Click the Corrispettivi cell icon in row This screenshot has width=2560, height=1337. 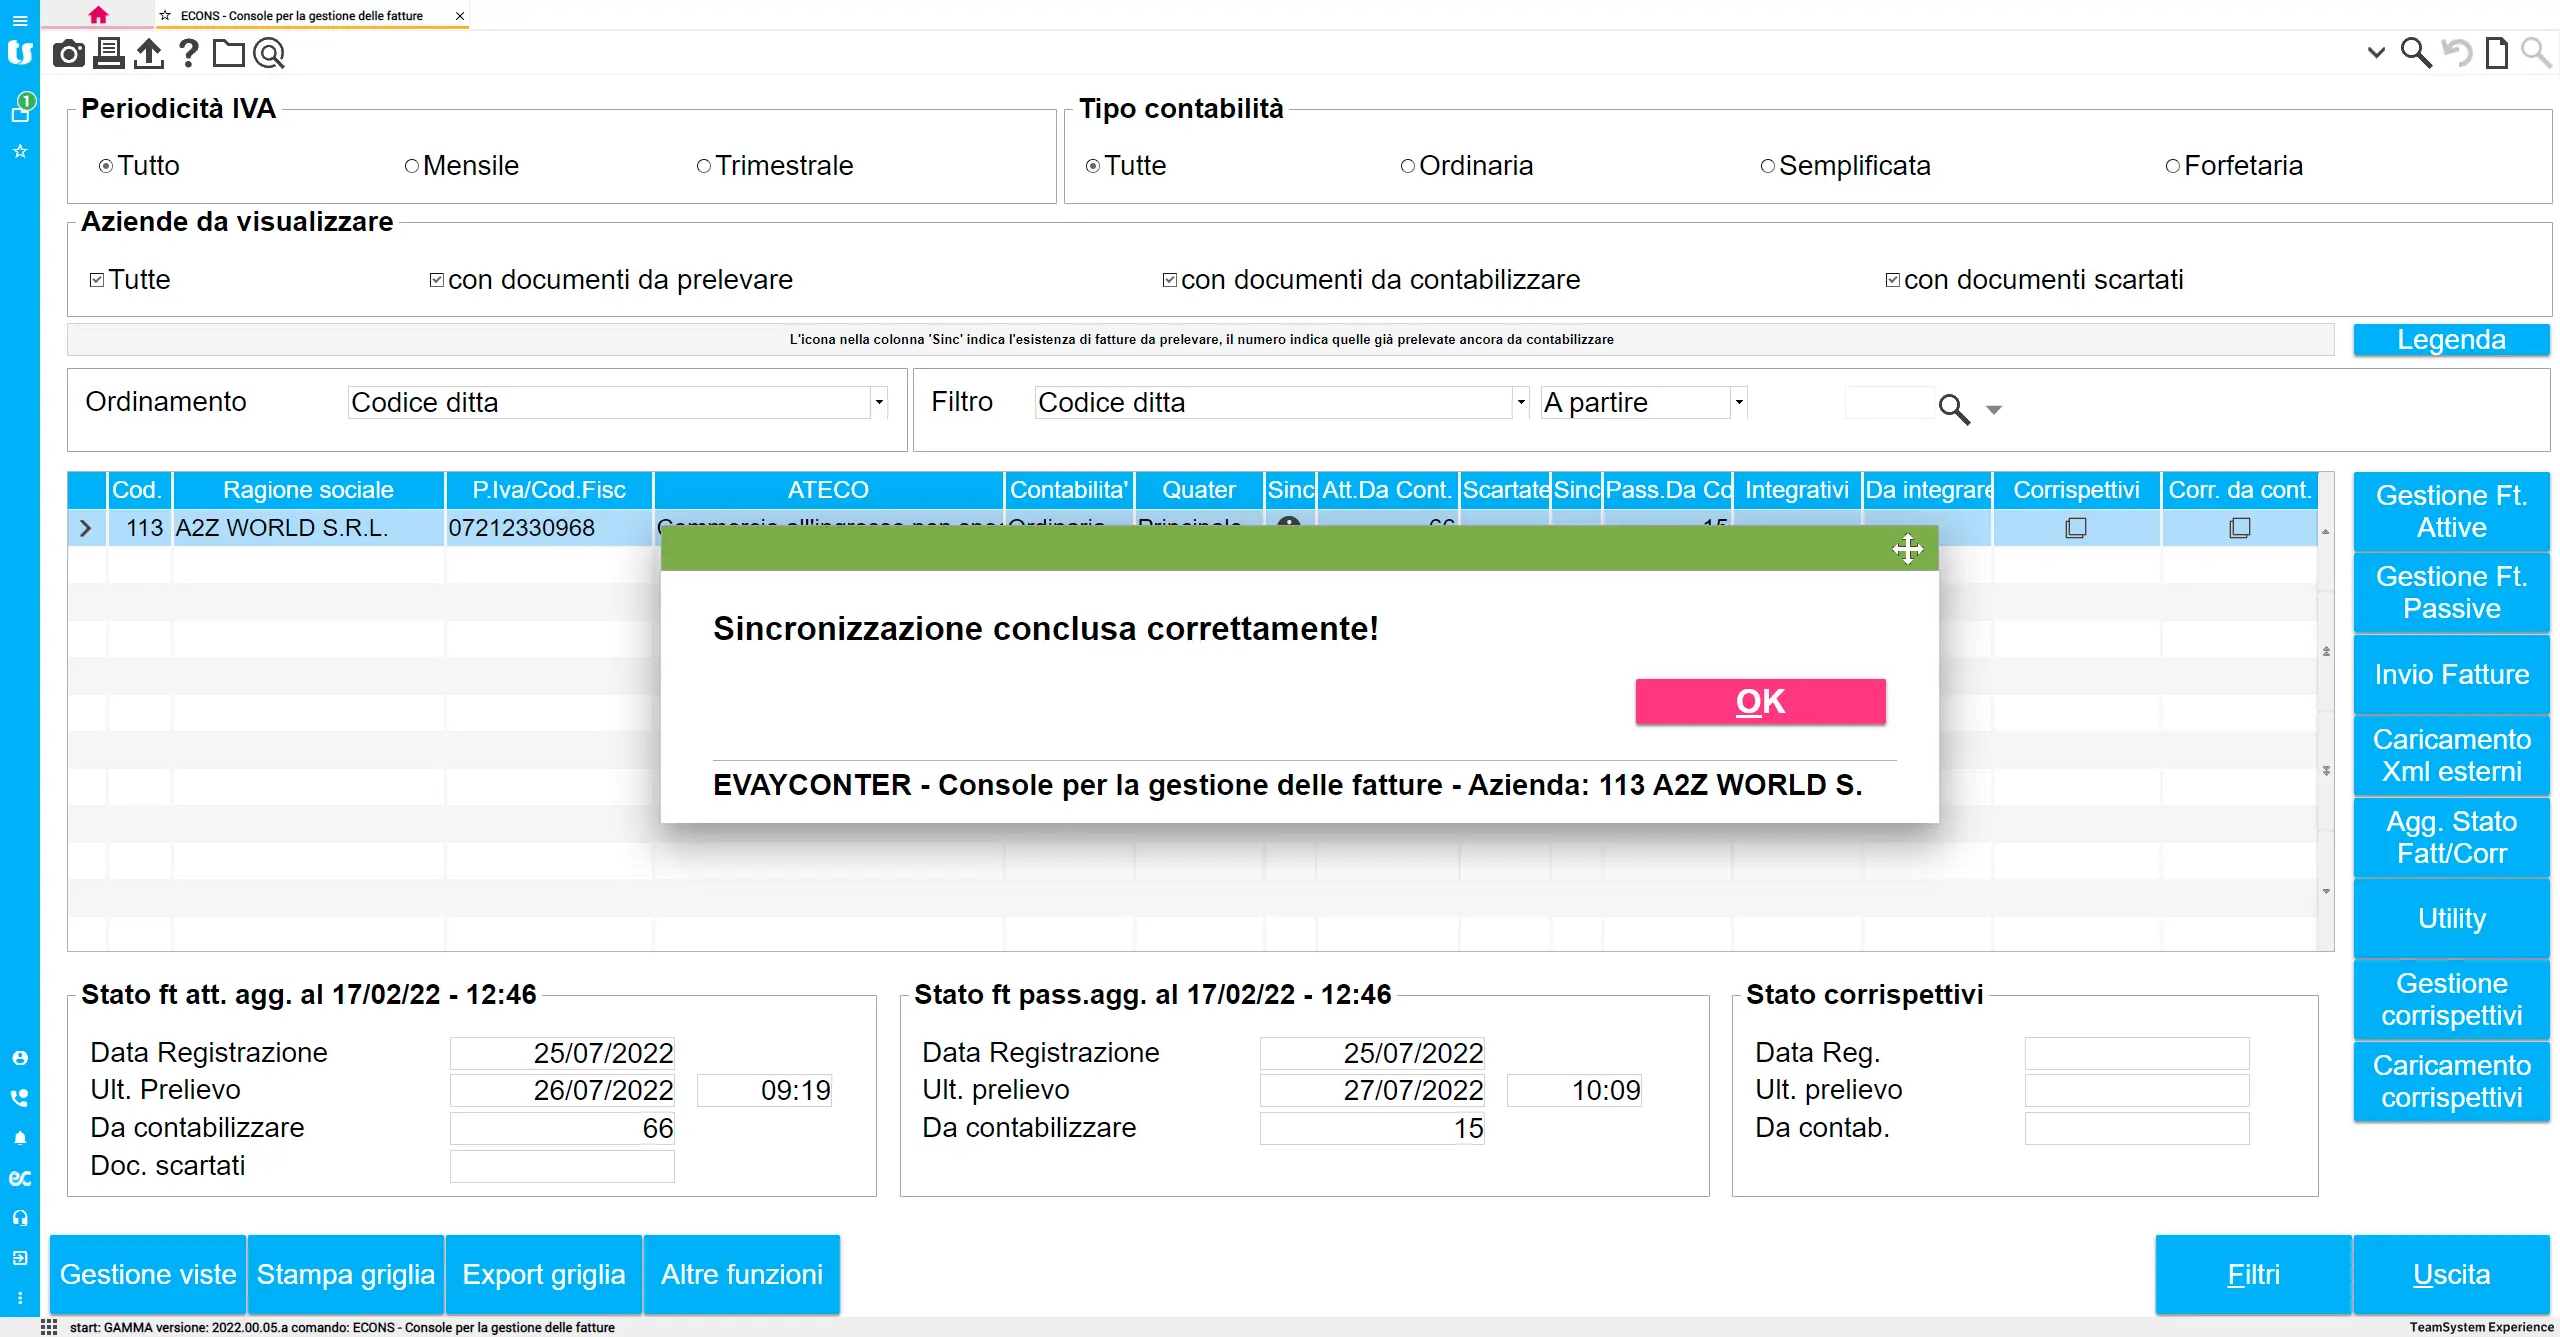2076,527
